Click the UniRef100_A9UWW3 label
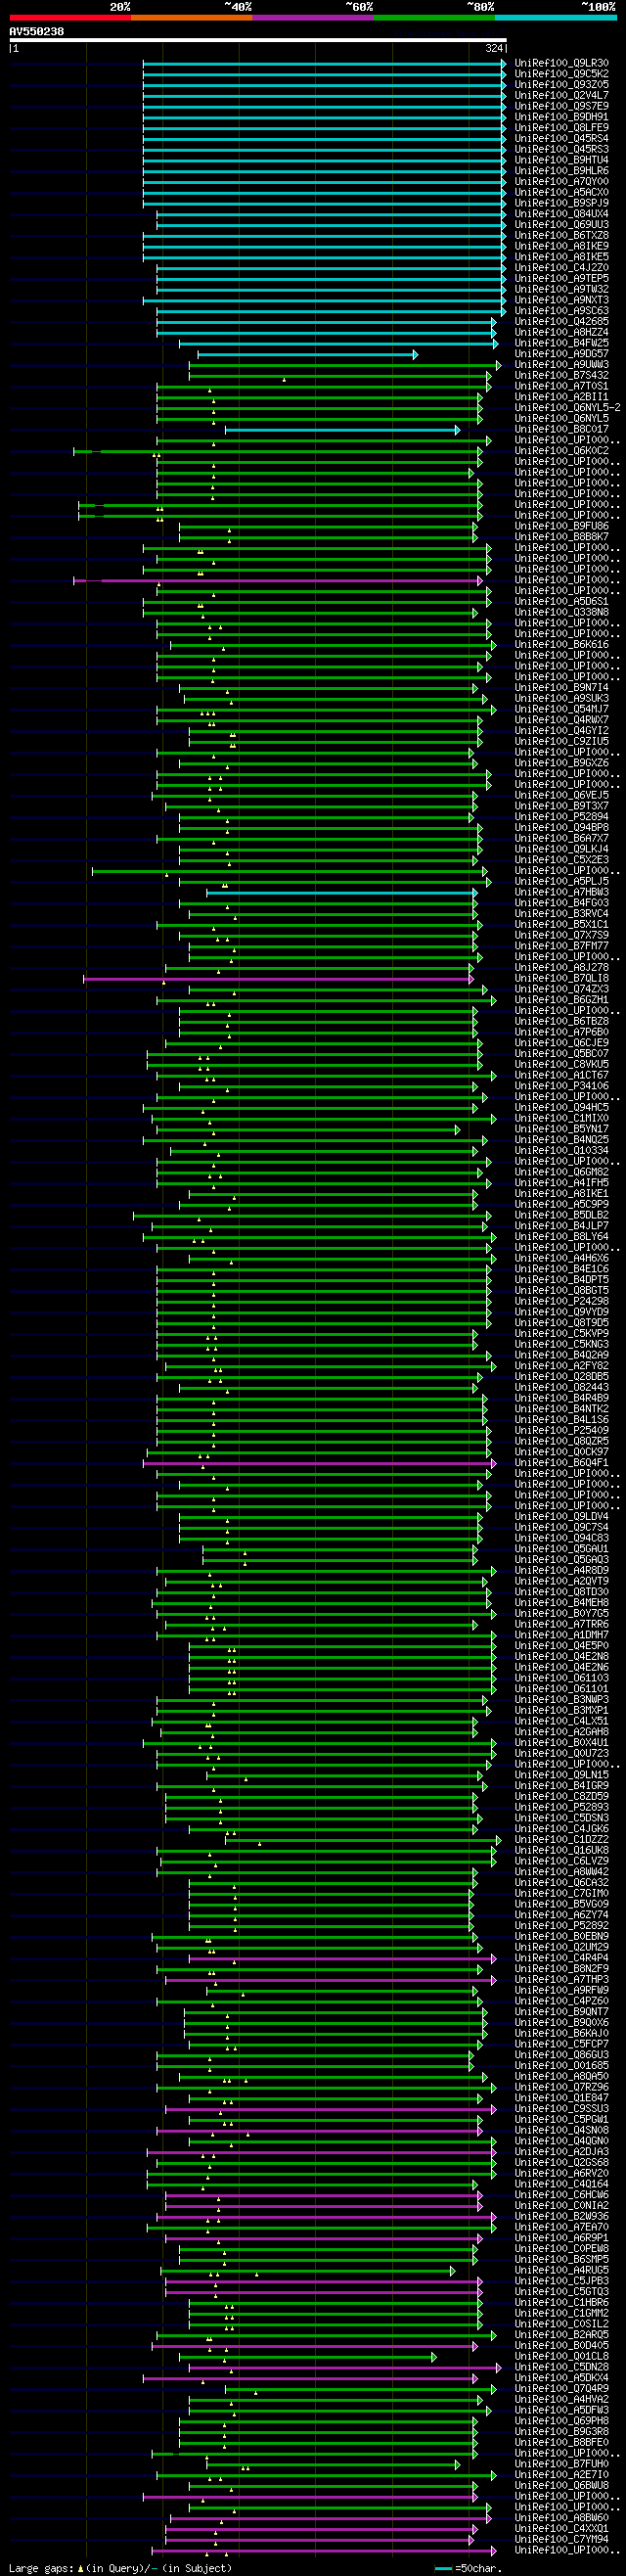The image size is (626, 2576). pyautogui.click(x=561, y=365)
